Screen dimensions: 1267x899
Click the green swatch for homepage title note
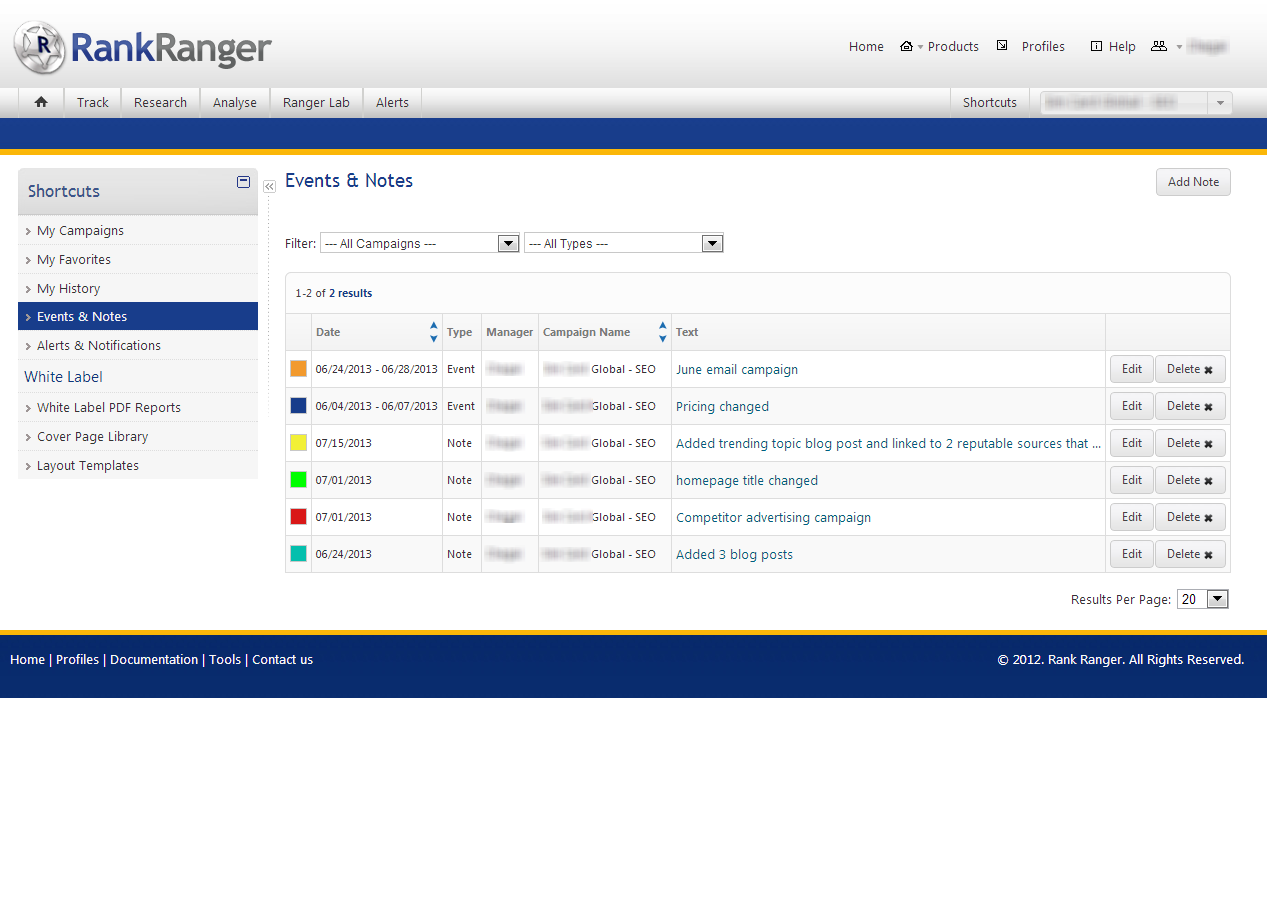[298, 480]
